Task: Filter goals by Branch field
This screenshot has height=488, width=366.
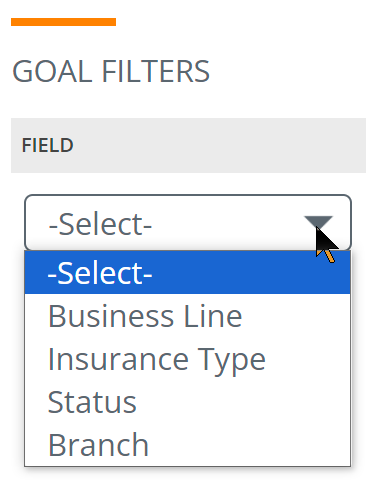Action: [x=98, y=445]
